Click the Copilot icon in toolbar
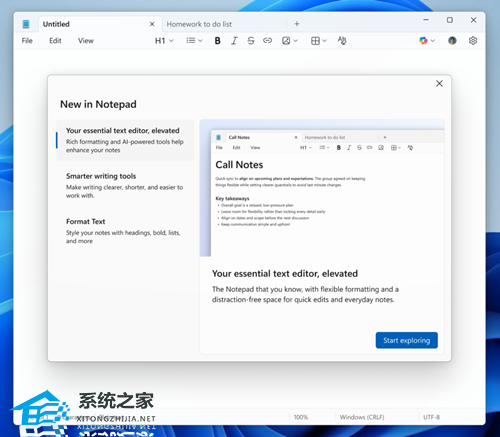 [423, 41]
